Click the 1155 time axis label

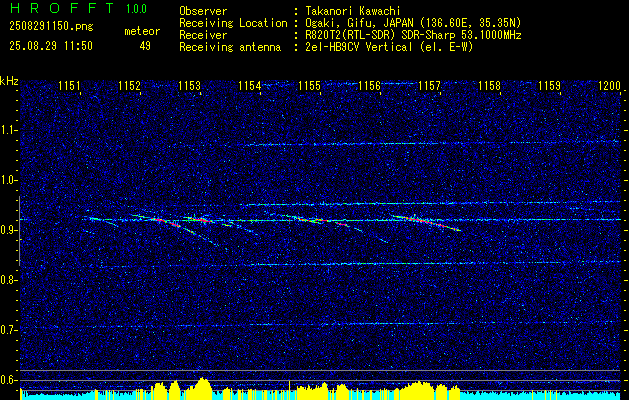point(310,86)
